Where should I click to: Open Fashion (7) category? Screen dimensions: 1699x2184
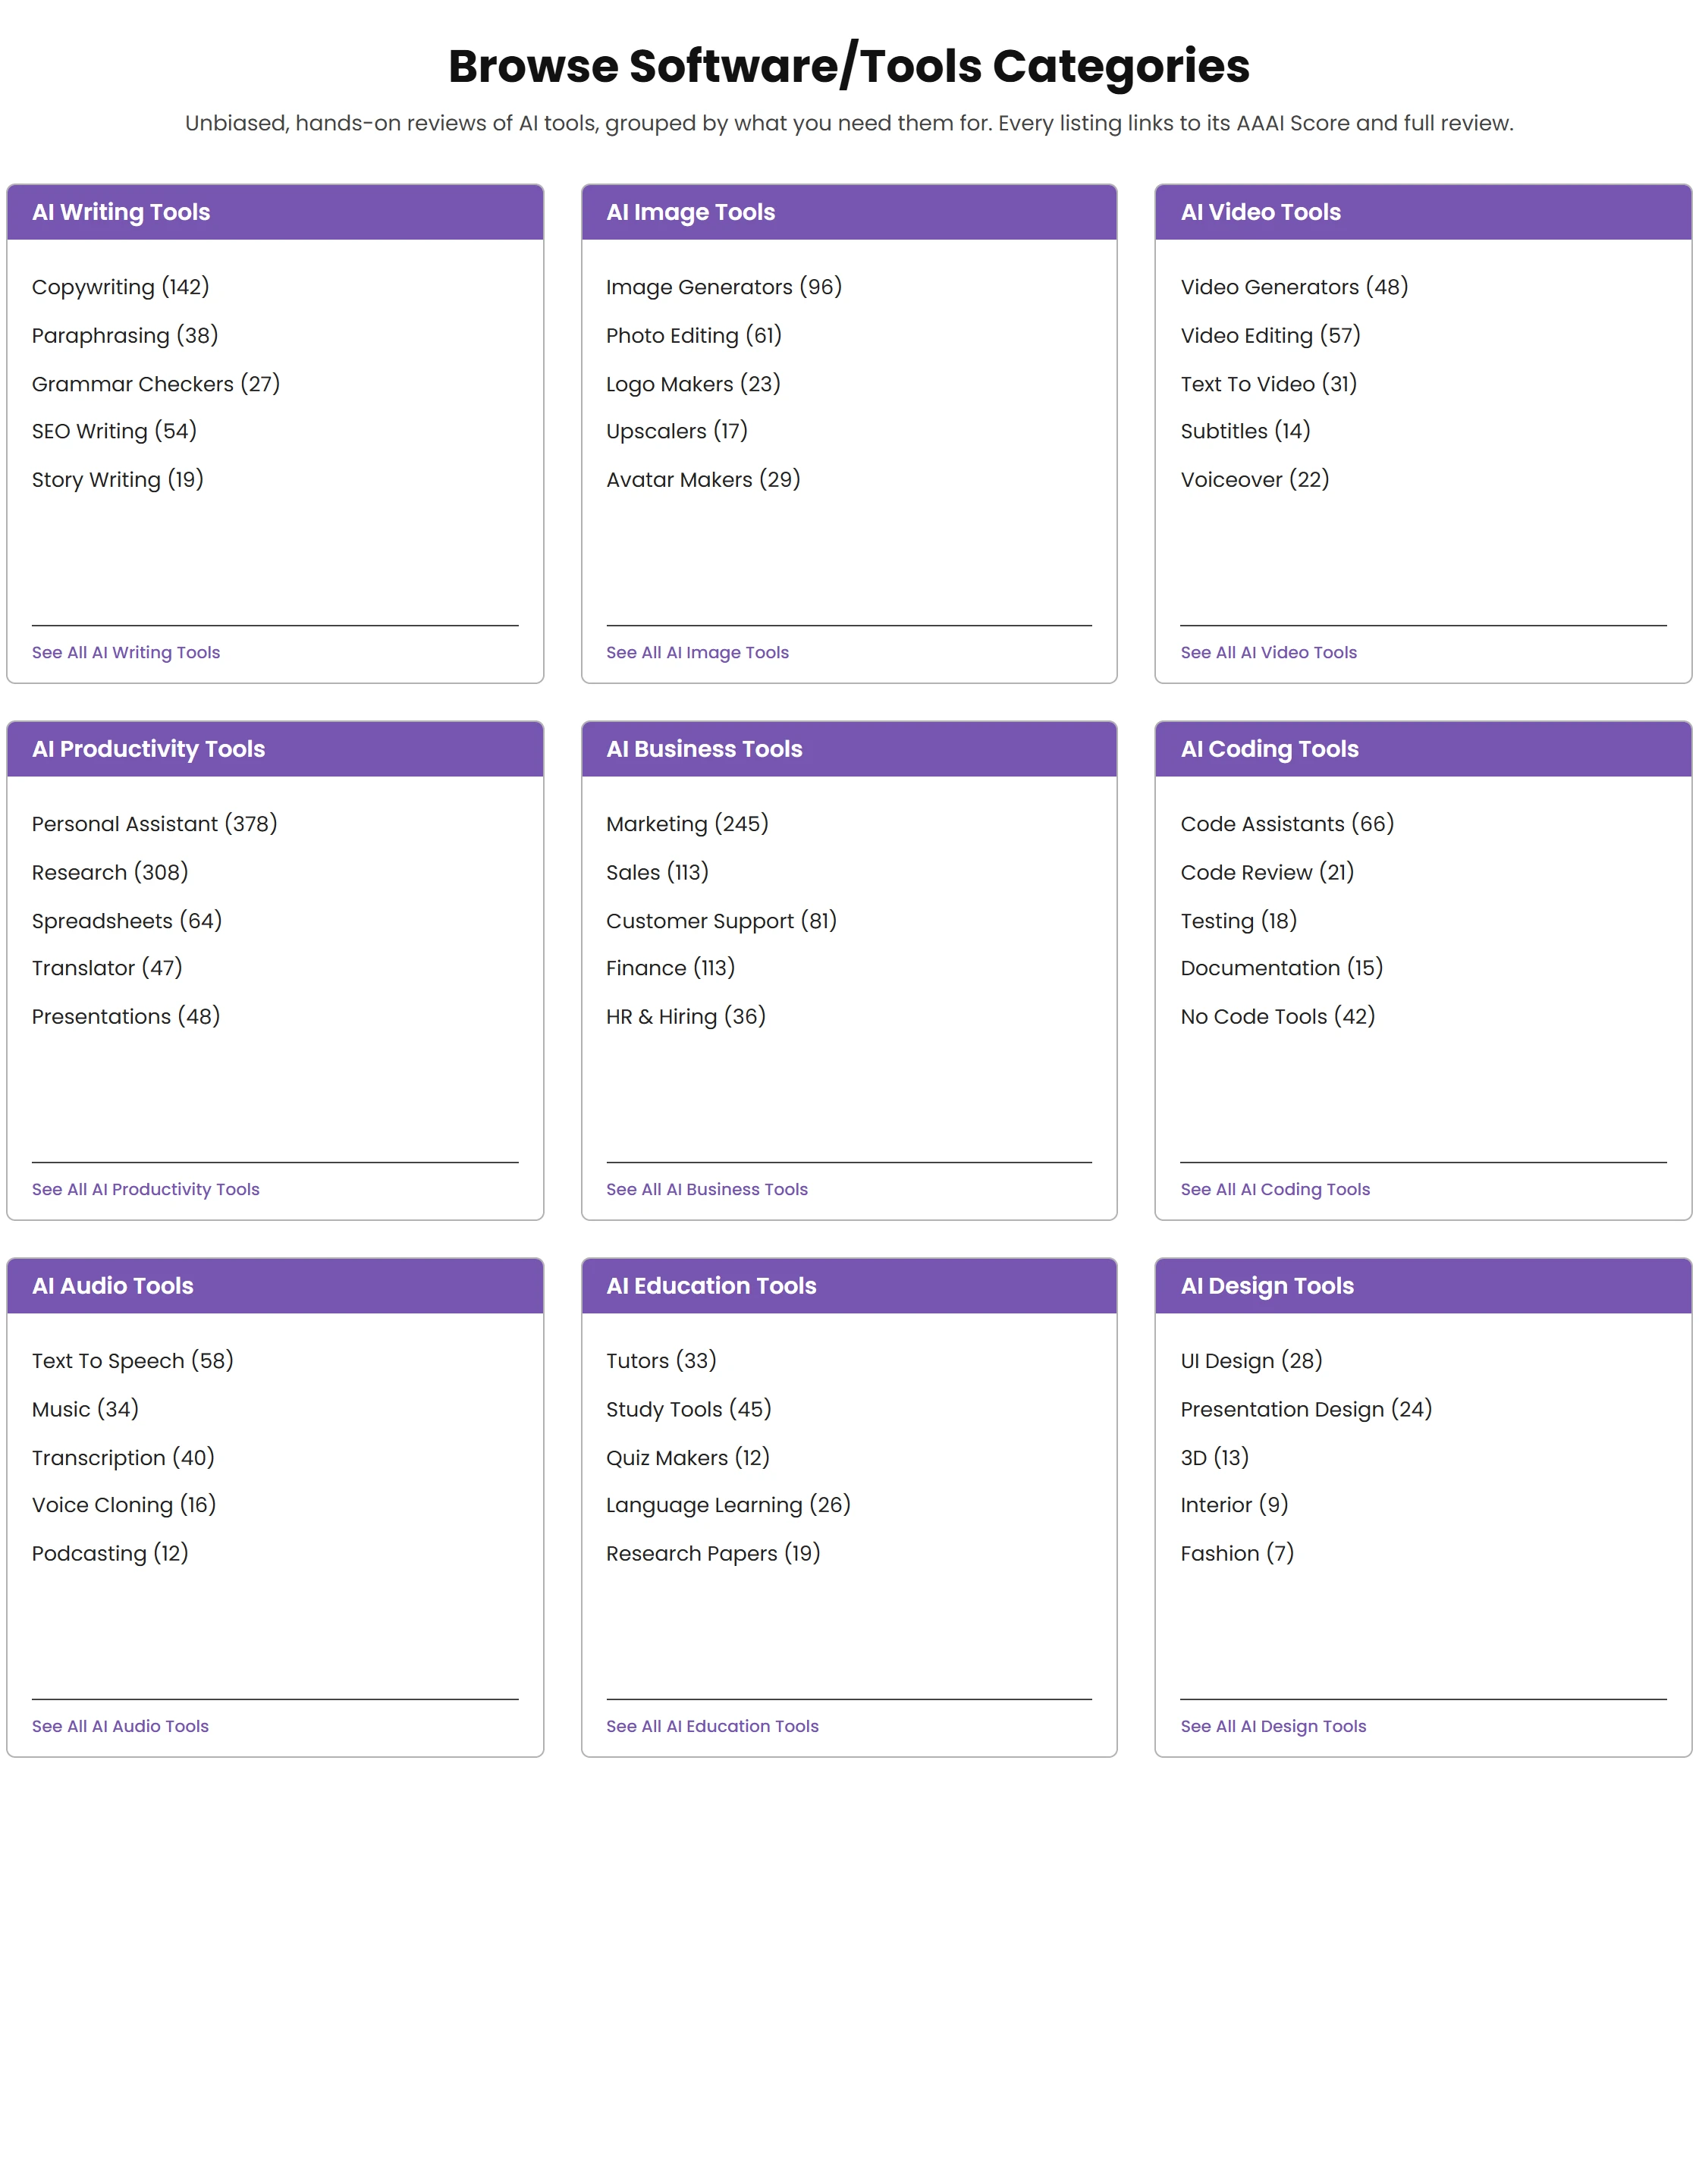1237,1553
